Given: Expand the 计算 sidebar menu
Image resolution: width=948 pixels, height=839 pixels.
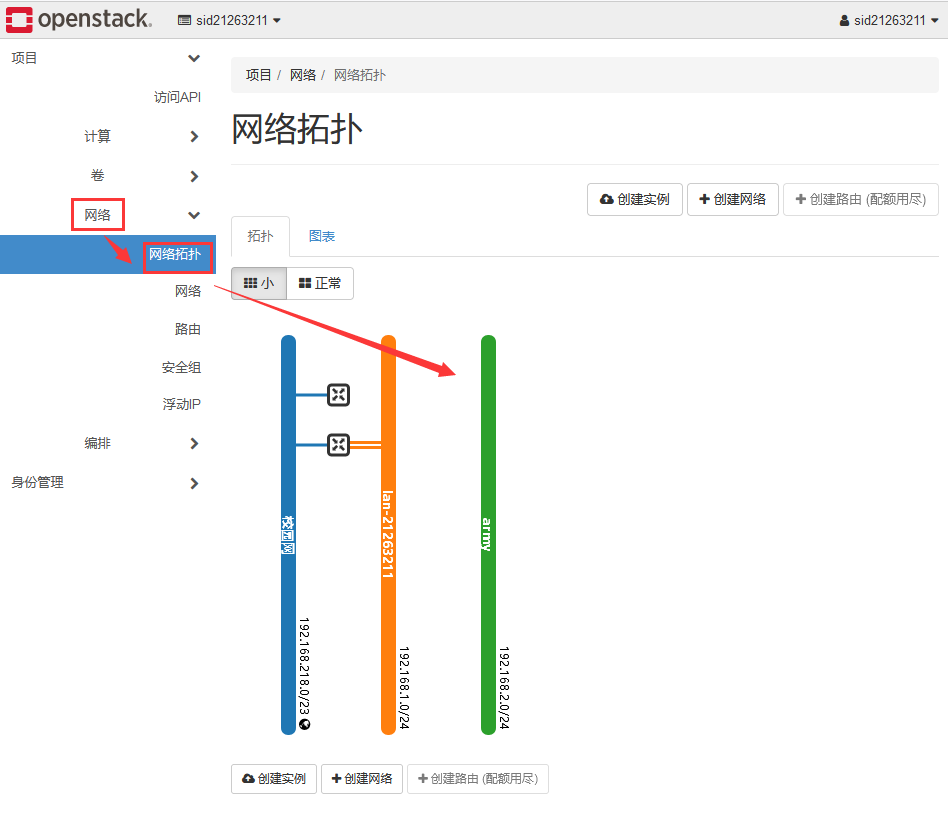Looking at the screenshot, I should tap(141, 137).
